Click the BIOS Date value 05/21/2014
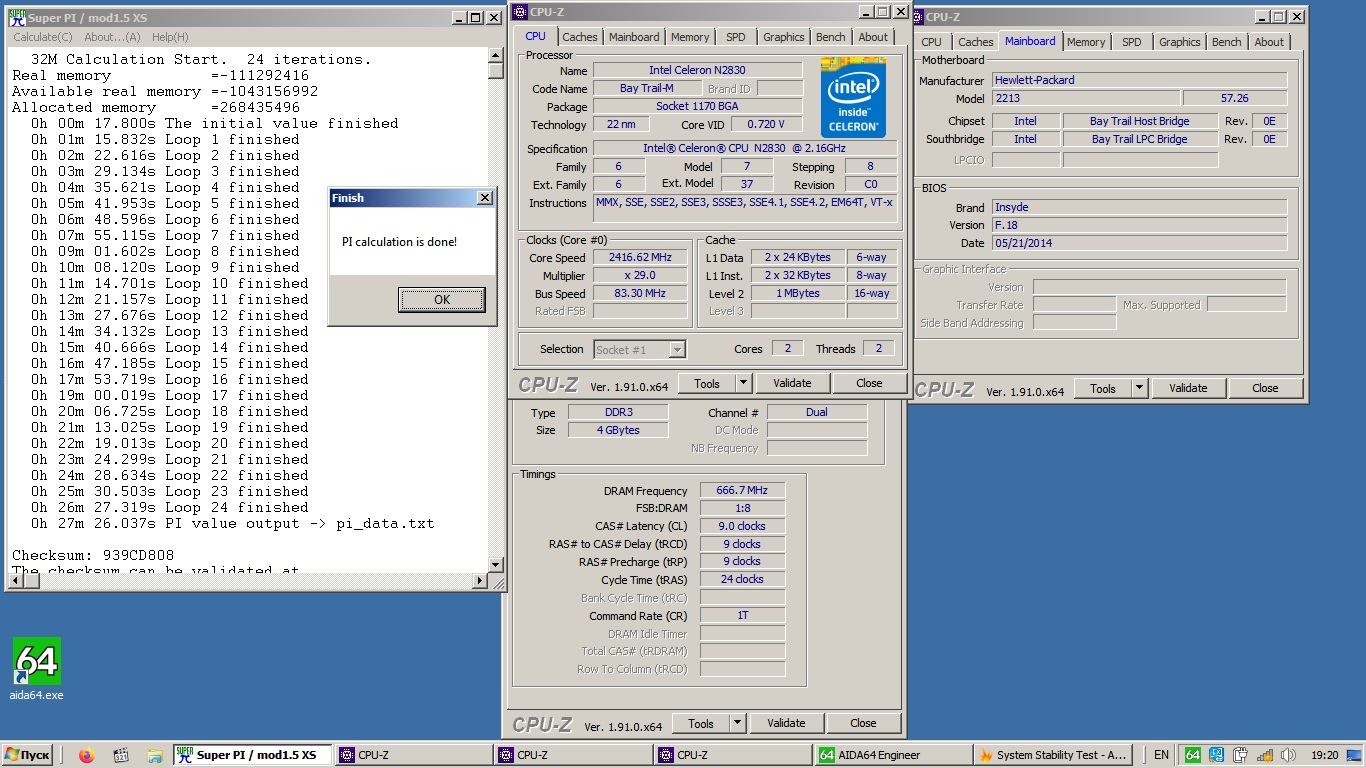 pos(1139,243)
